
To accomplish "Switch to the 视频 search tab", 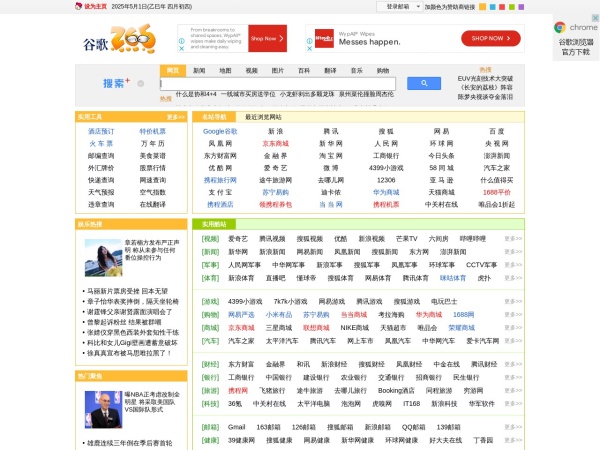I will [x=251, y=70].
